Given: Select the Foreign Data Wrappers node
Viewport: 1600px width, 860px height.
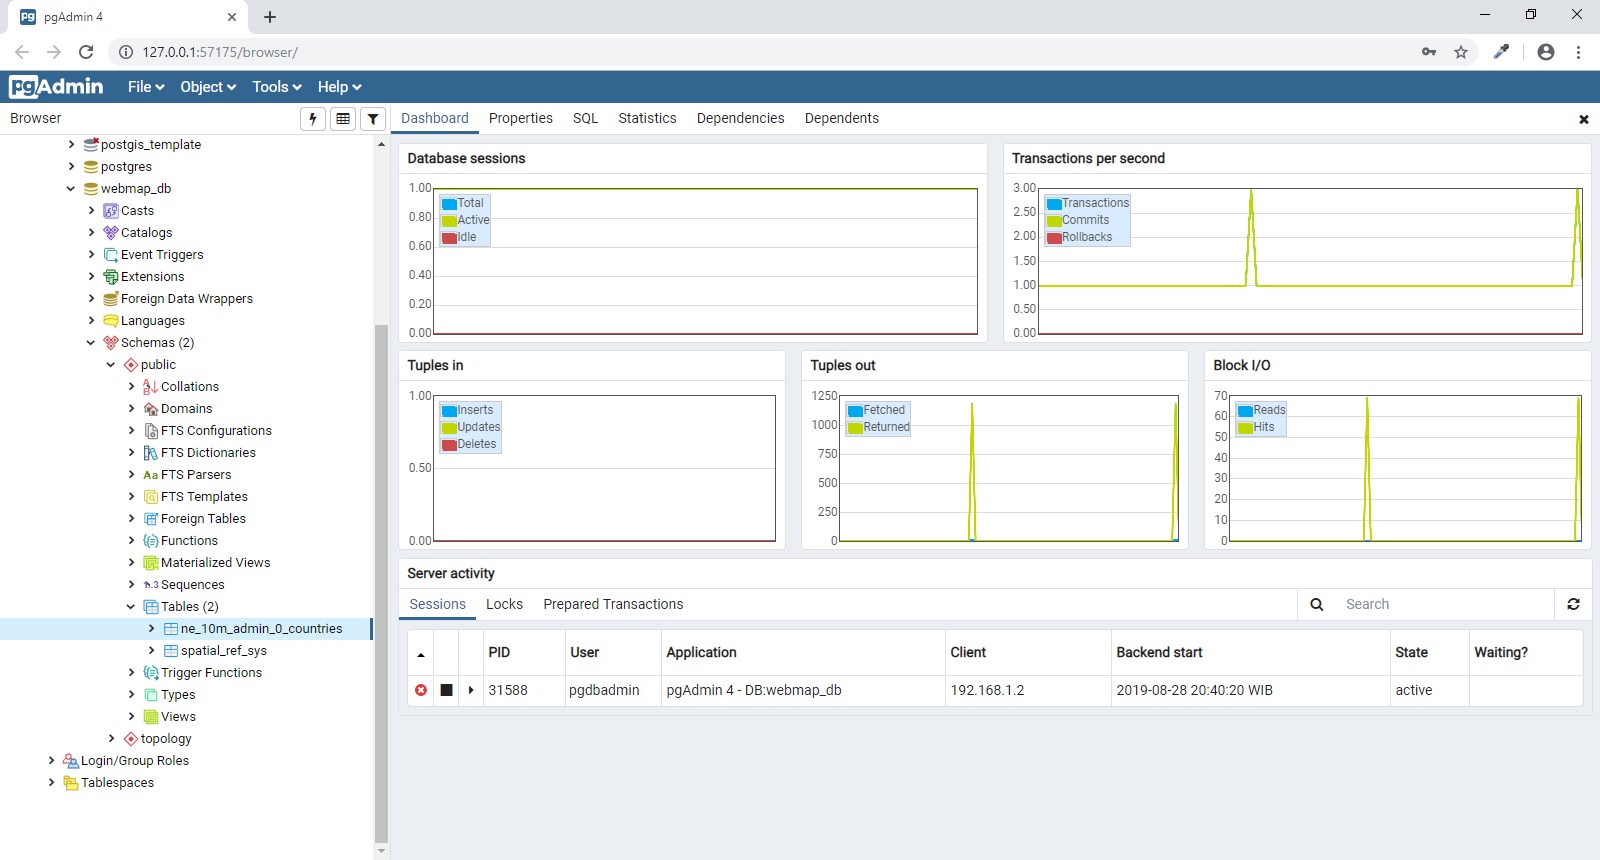Looking at the screenshot, I should (x=187, y=299).
